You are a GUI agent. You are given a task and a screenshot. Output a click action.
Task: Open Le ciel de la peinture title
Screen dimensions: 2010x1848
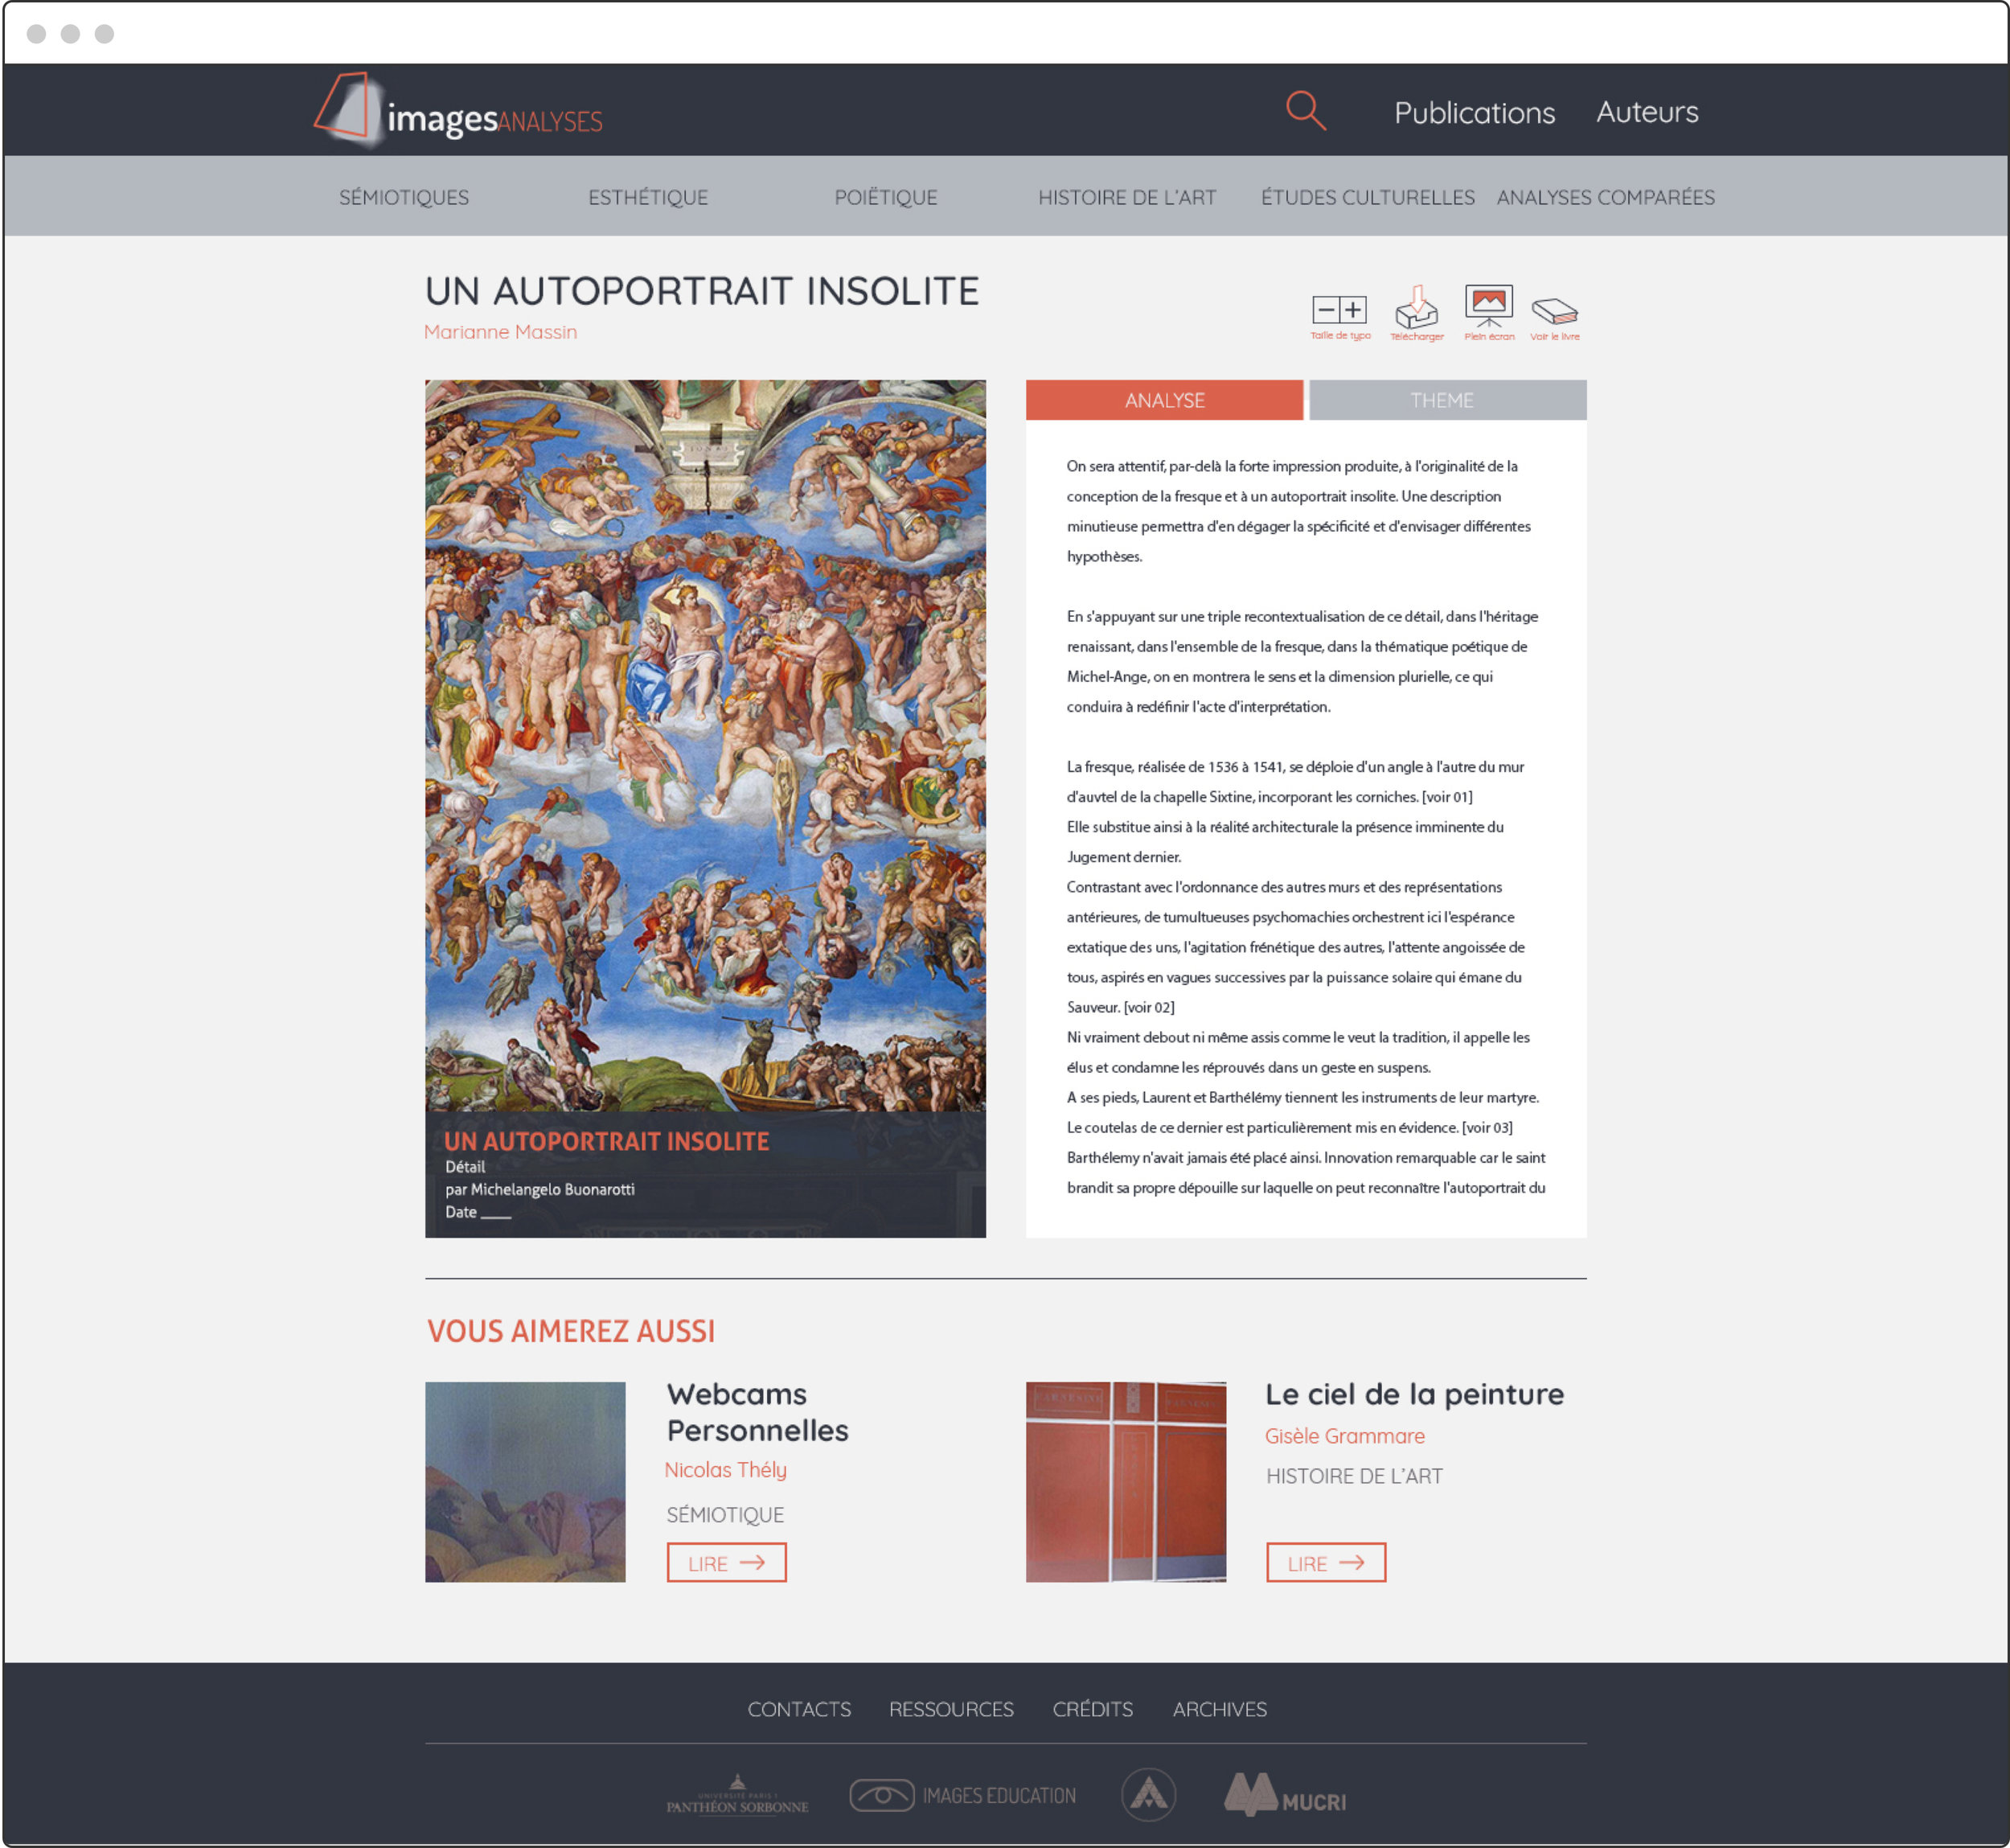pyautogui.click(x=1414, y=1394)
